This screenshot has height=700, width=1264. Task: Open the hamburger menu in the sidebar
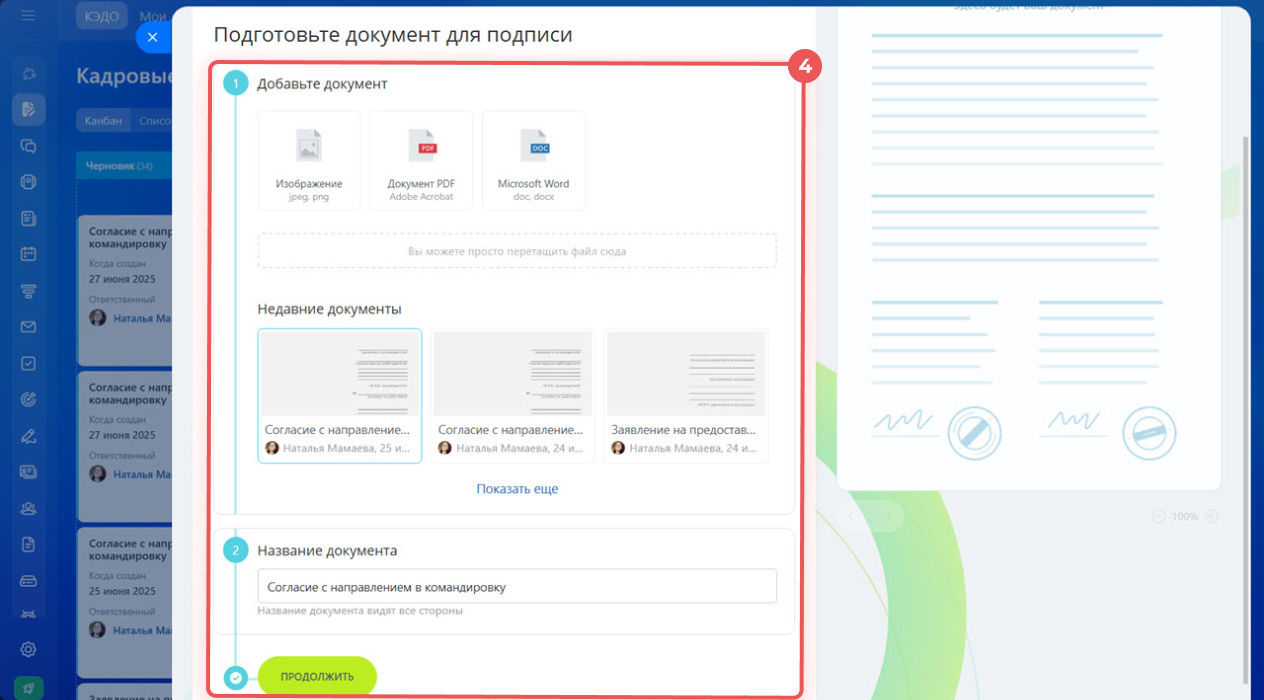pyautogui.click(x=28, y=16)
